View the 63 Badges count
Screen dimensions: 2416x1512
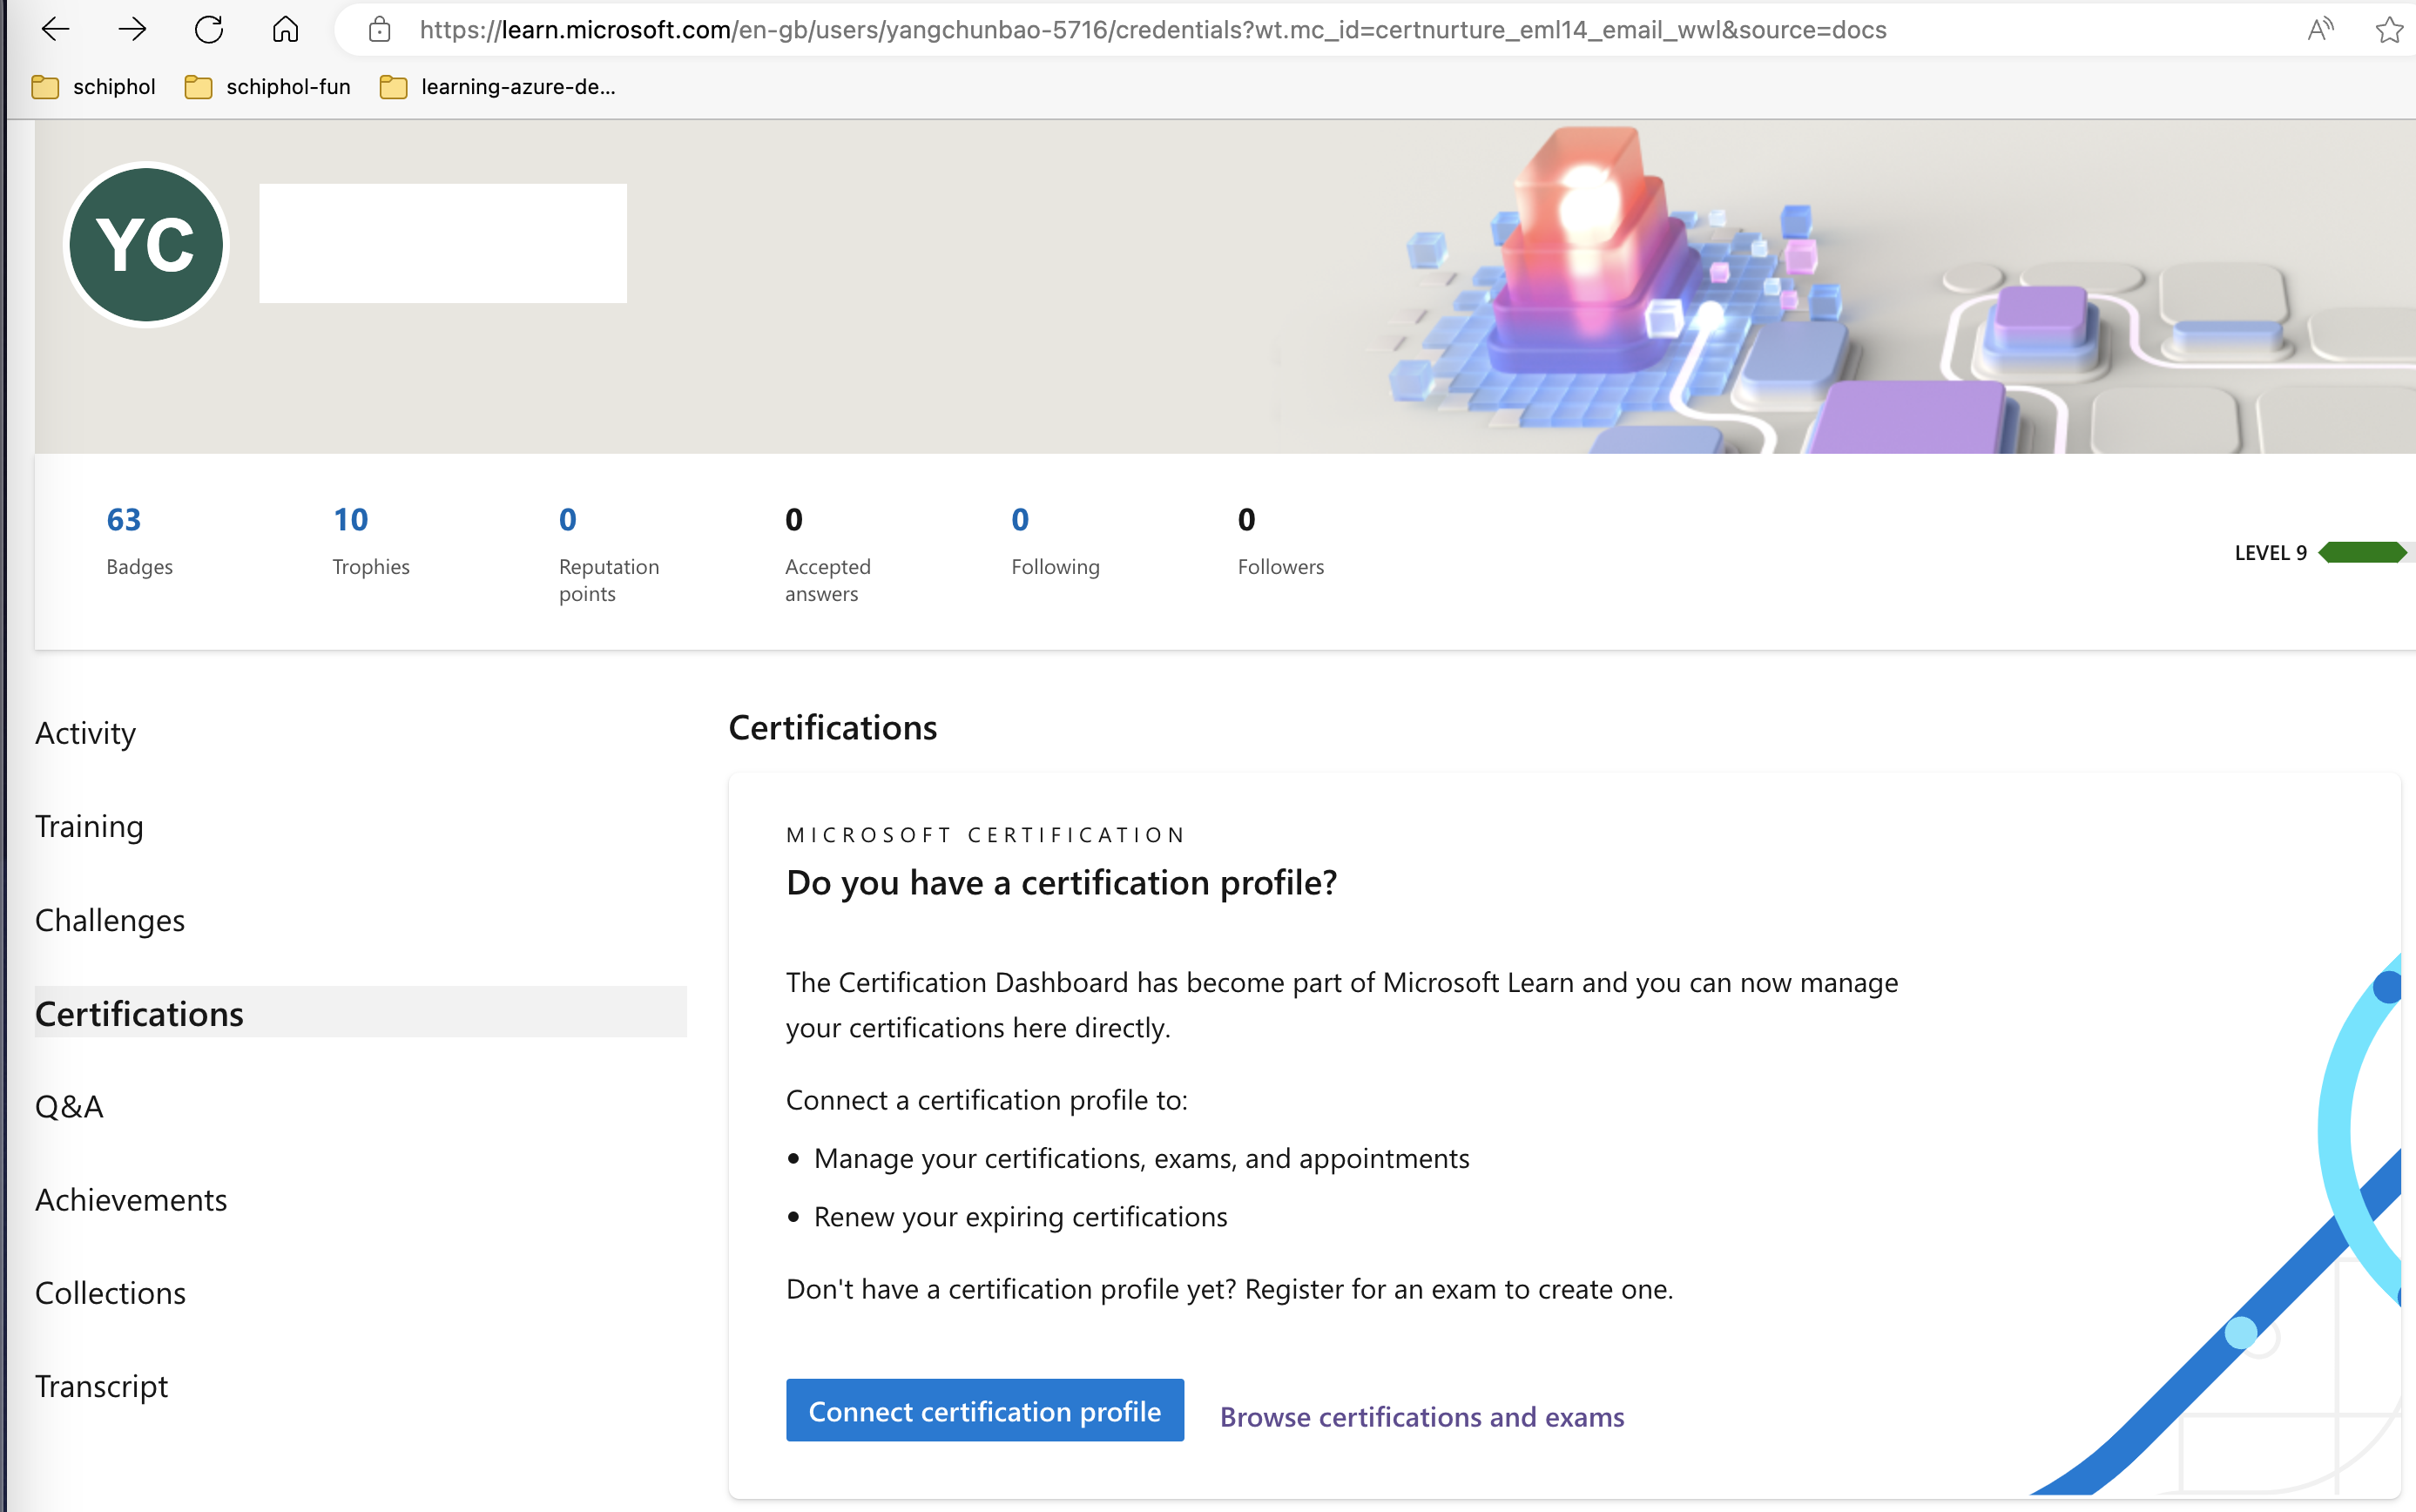[x=124, y=520]
